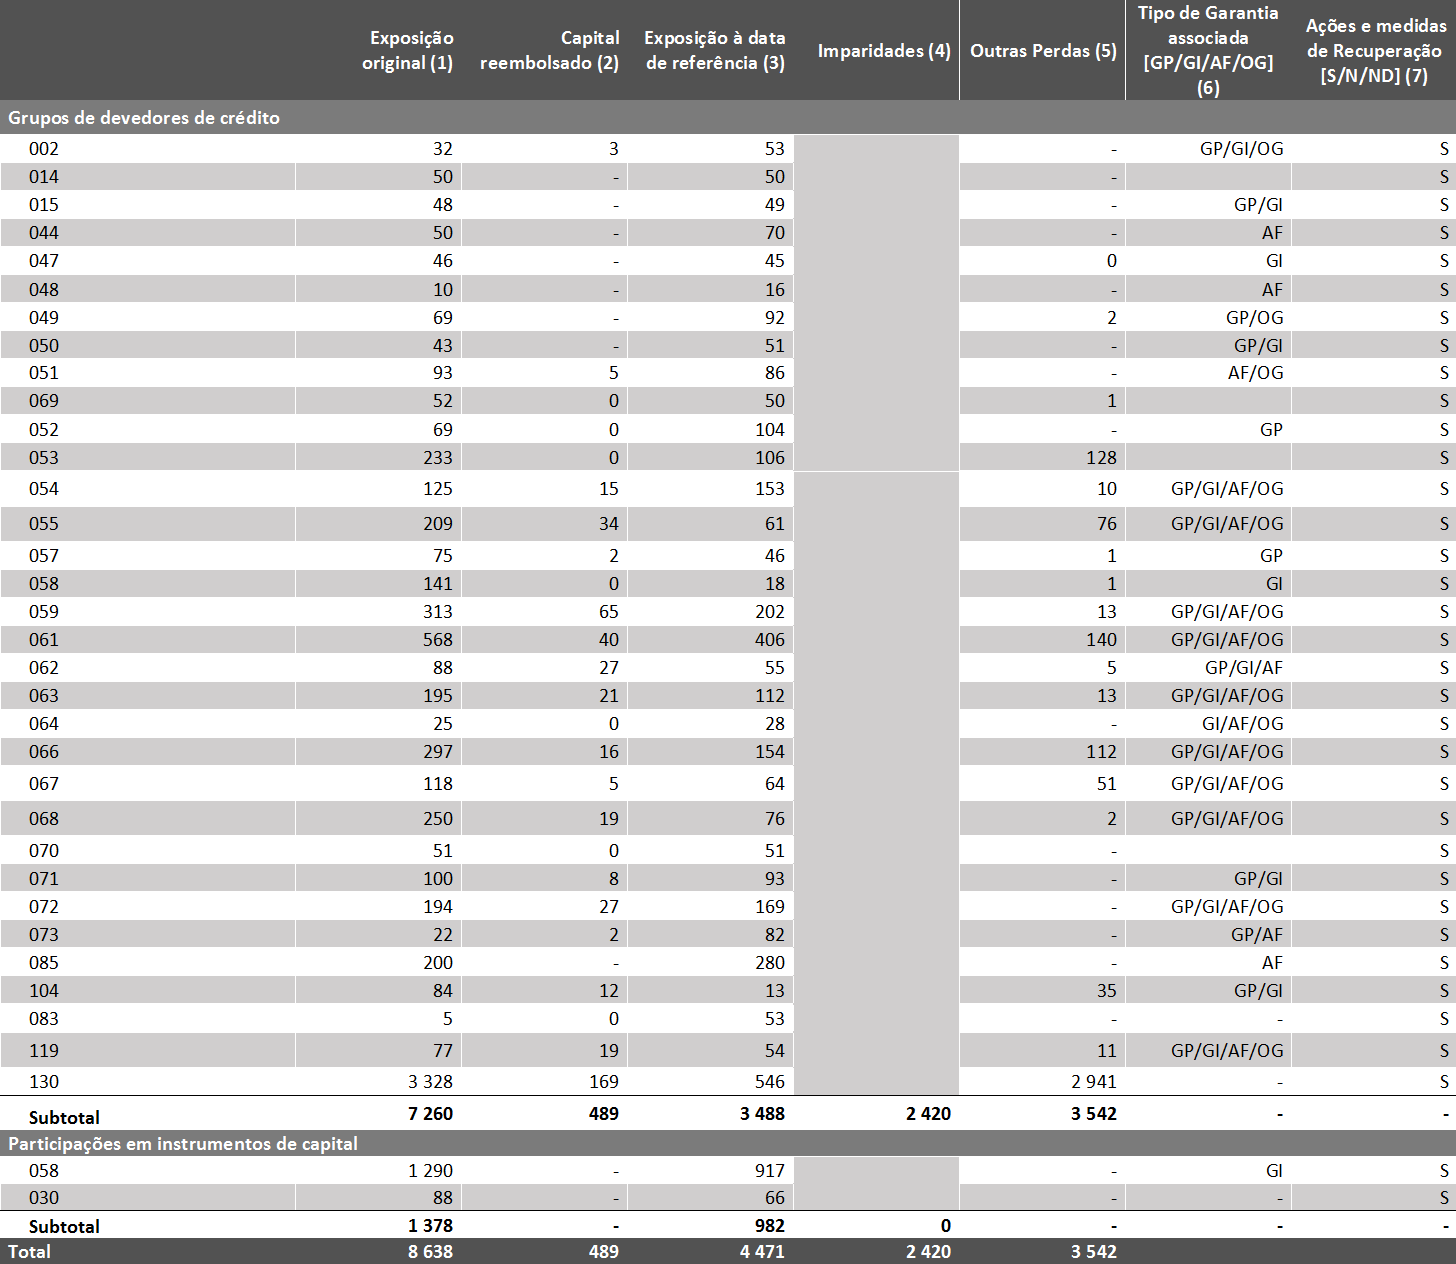Select the value 280 in row 085

pyautogui.click(x=770, y=963)
